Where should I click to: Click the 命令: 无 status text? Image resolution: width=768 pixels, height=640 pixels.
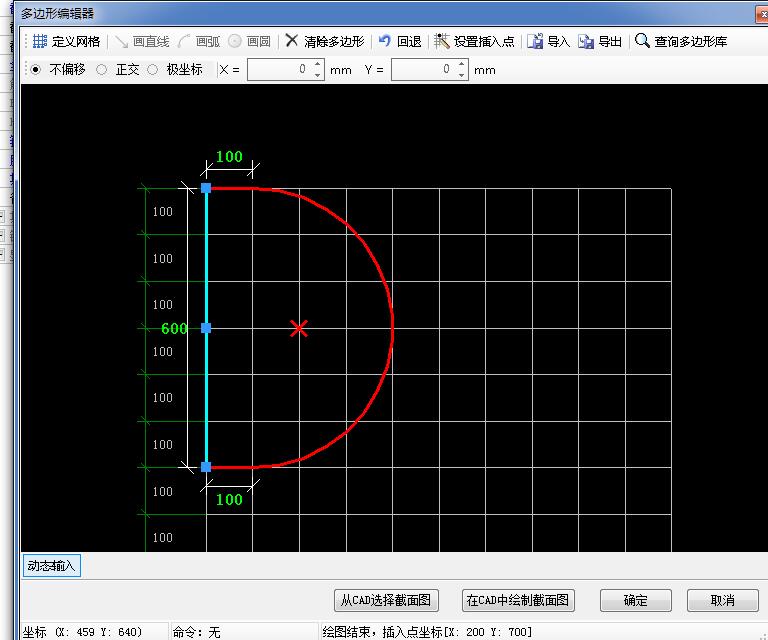click(196, 632)
